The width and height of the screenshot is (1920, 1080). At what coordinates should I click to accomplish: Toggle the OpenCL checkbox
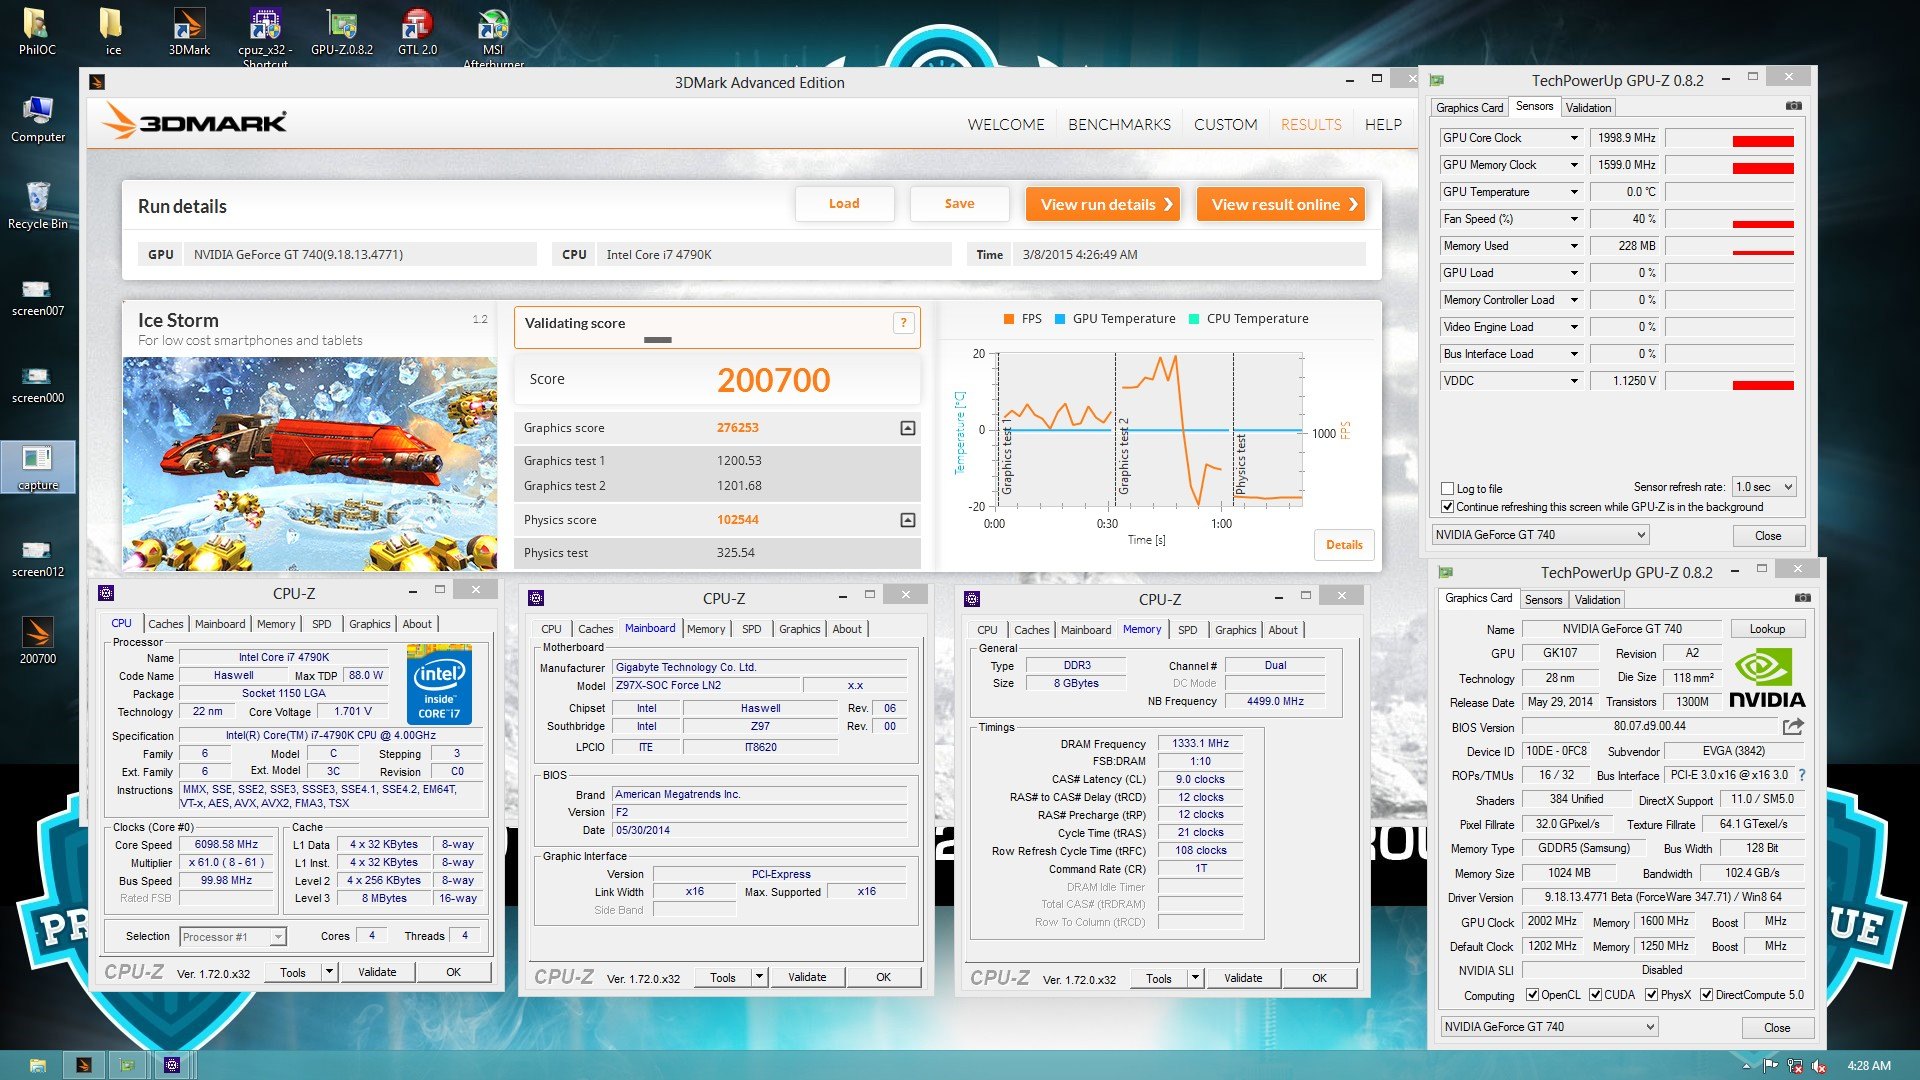click(x=1532, y=995)
